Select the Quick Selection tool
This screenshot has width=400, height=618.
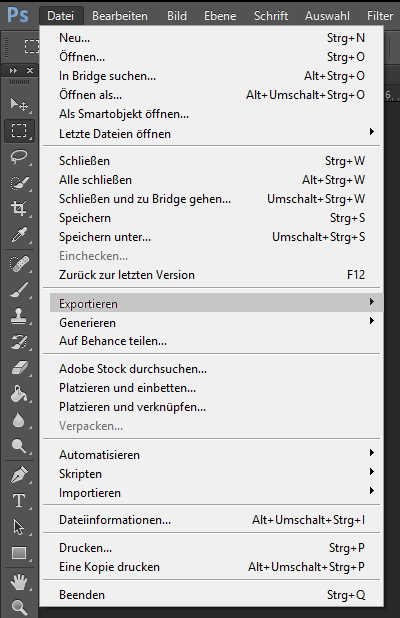(19, 183)
